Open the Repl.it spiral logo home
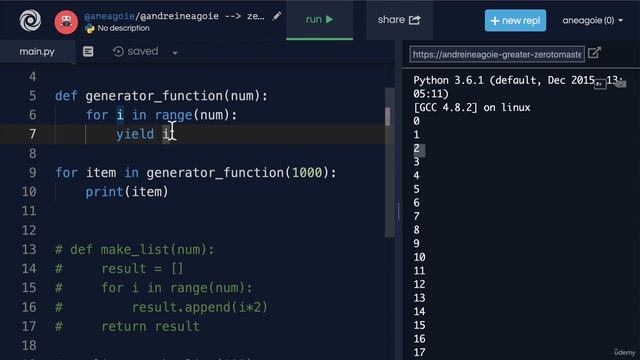 (30, 20)
